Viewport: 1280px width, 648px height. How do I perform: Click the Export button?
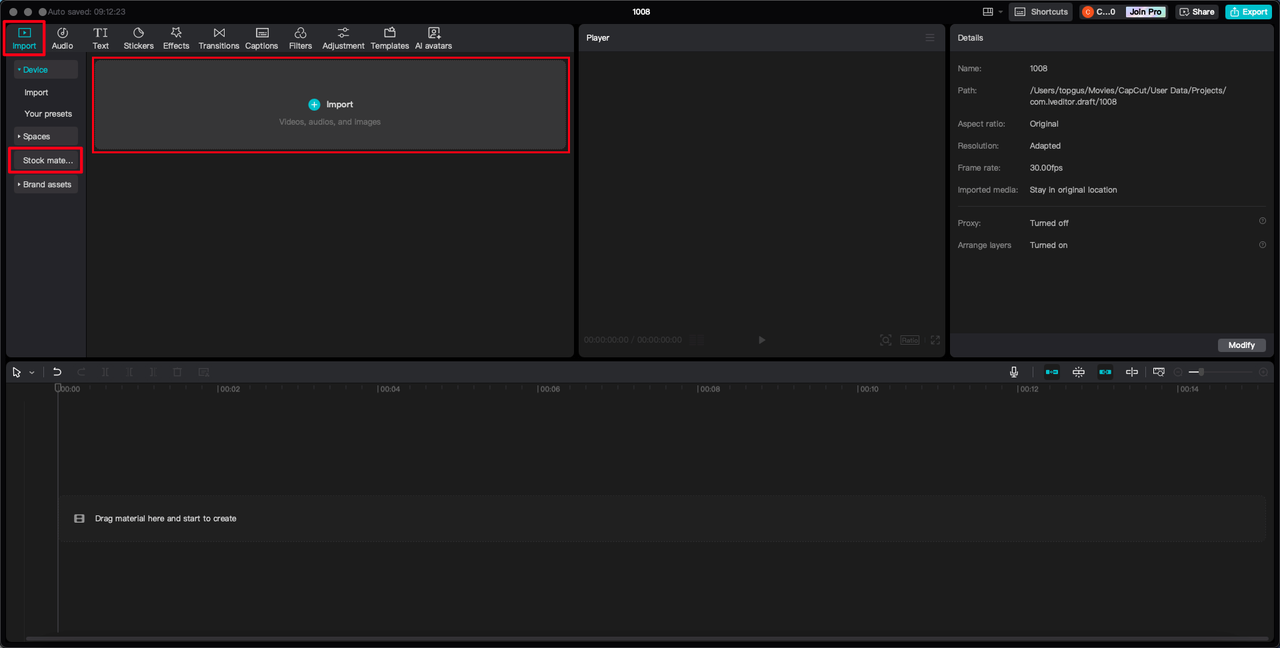pos(1248,12)
